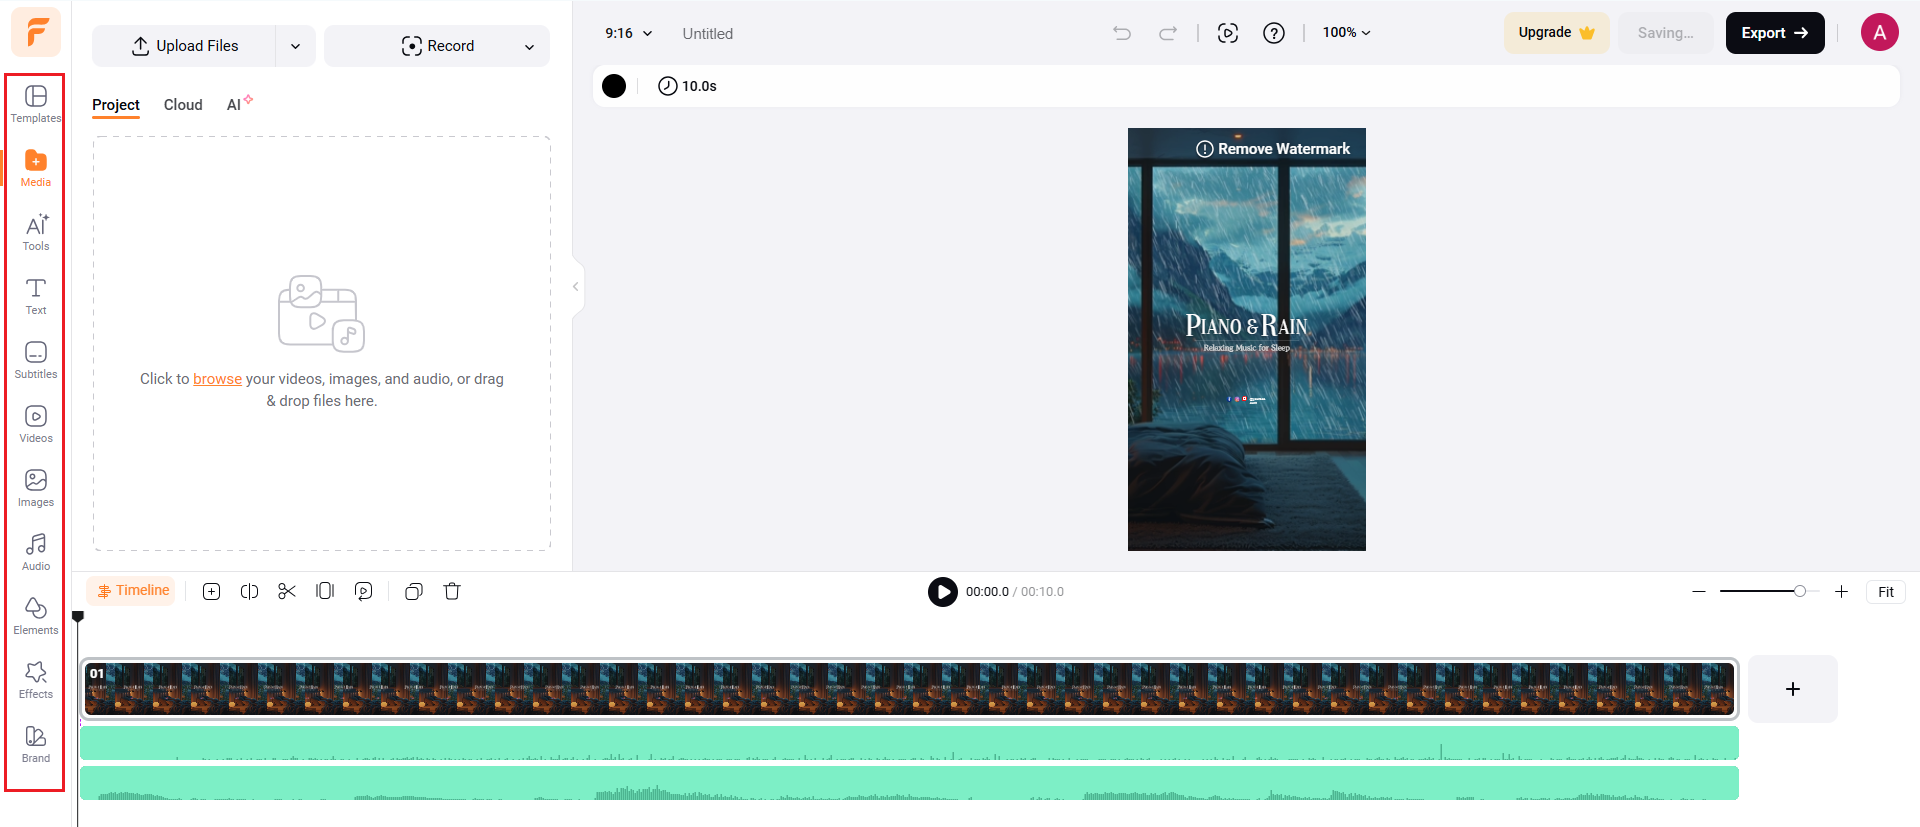Duplicate the selected clip
Image resolution: width=1920 pixels, height=827 pixels.
click(414, 591)
